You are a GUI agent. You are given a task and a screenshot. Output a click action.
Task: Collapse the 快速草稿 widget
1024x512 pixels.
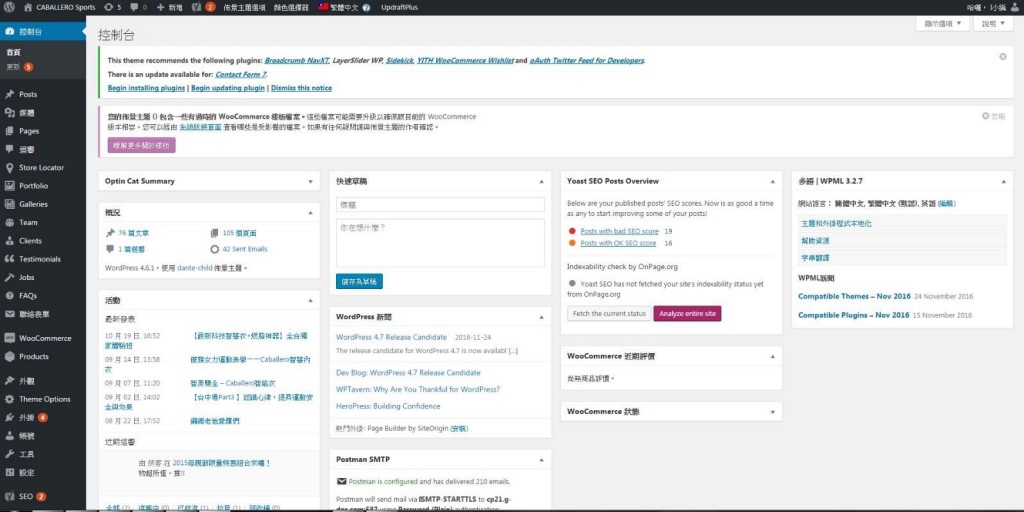click(541, 182)
